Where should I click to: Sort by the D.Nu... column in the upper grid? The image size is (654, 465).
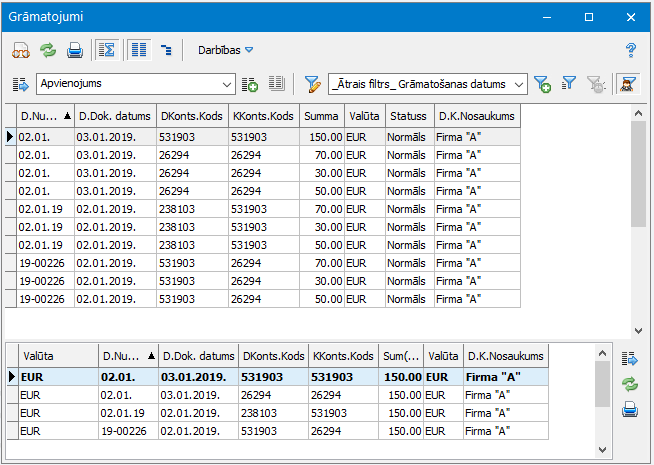45,116
